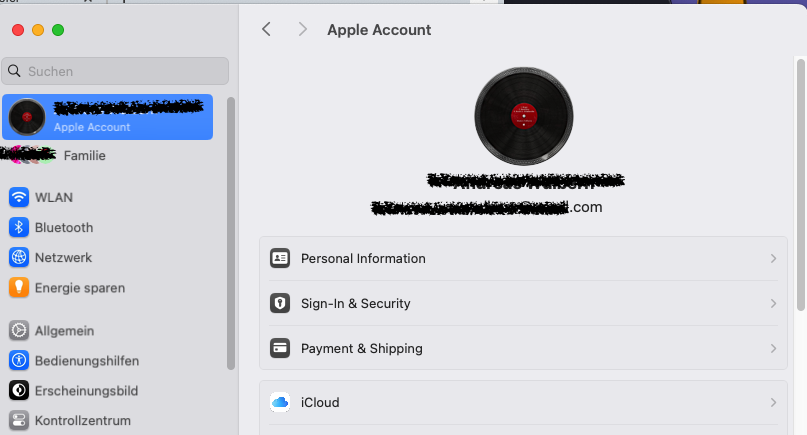Open Erscheinungsbild settings
The height and width of the screenshot is (435, 807).
click(x=108, y=390)
